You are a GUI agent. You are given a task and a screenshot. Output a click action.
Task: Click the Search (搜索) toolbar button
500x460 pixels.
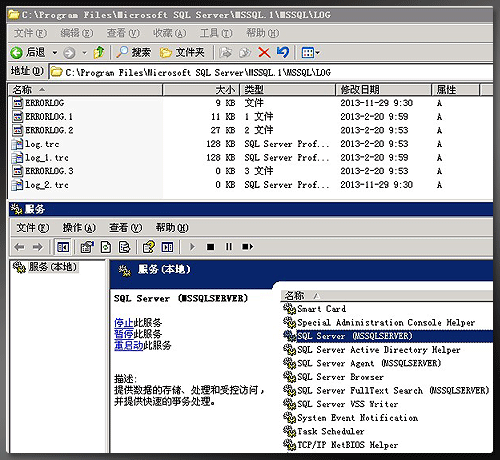(x=133, y=52)
